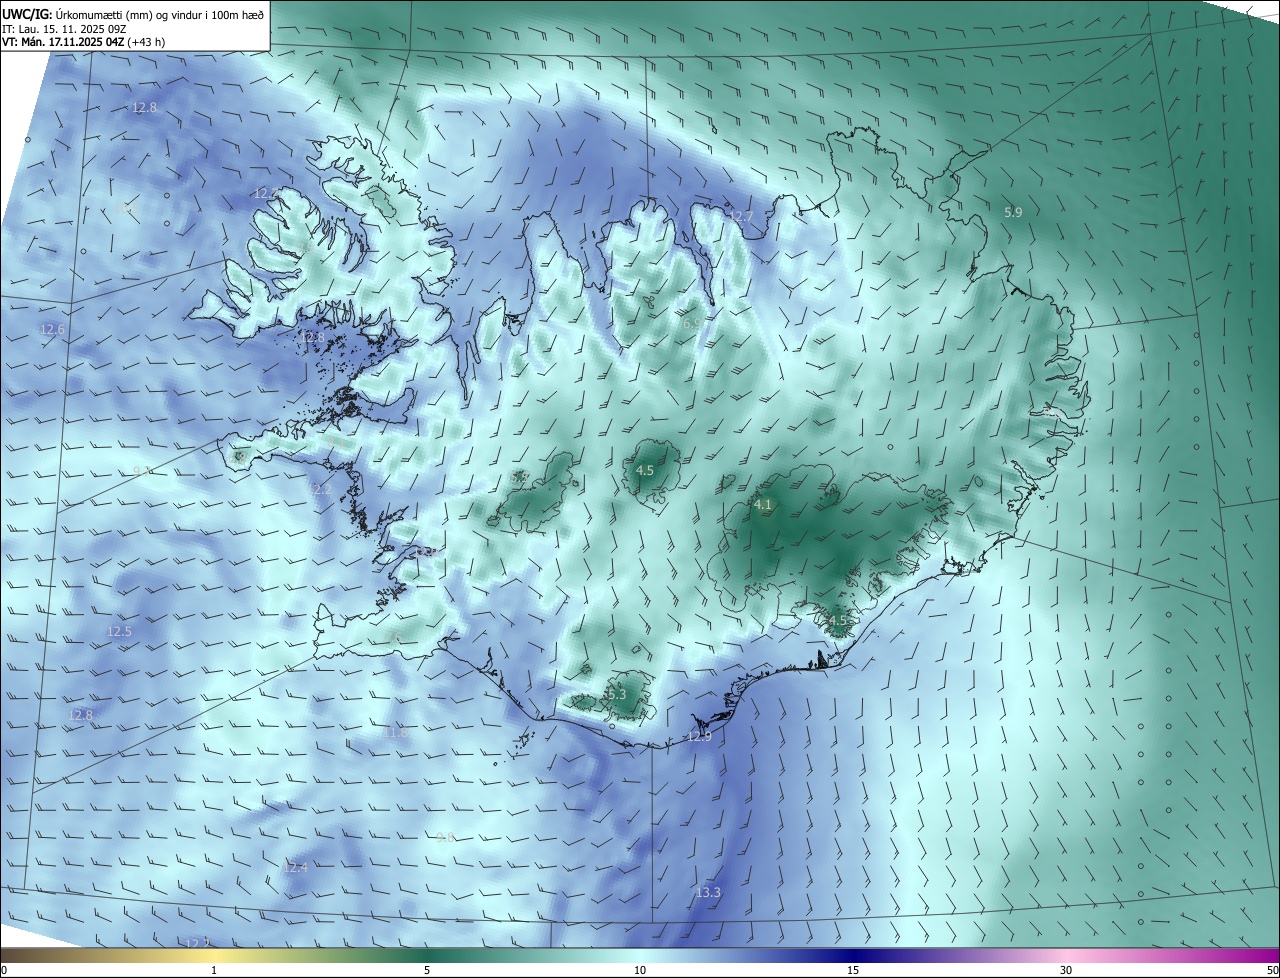Click the IT: Lau. 15. 11. 2025 09Z line
The height and width of the screenshot is (978, 1280).
[63, 29]
